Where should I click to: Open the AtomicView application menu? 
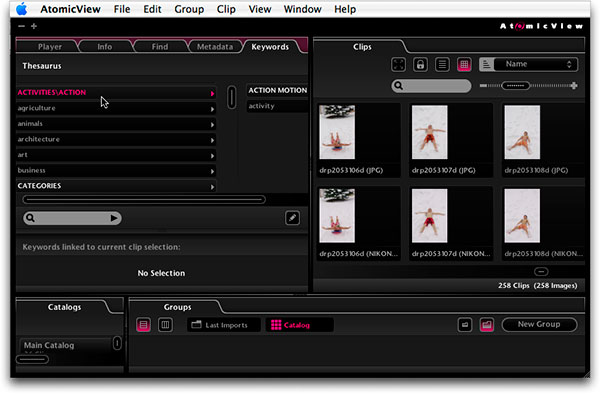[x=70, y=9]
